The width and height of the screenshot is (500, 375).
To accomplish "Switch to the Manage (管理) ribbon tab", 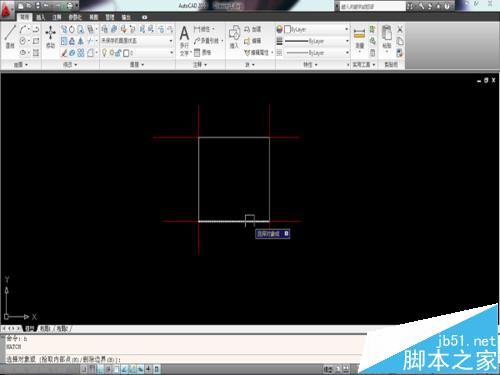I will pos(110,17).
